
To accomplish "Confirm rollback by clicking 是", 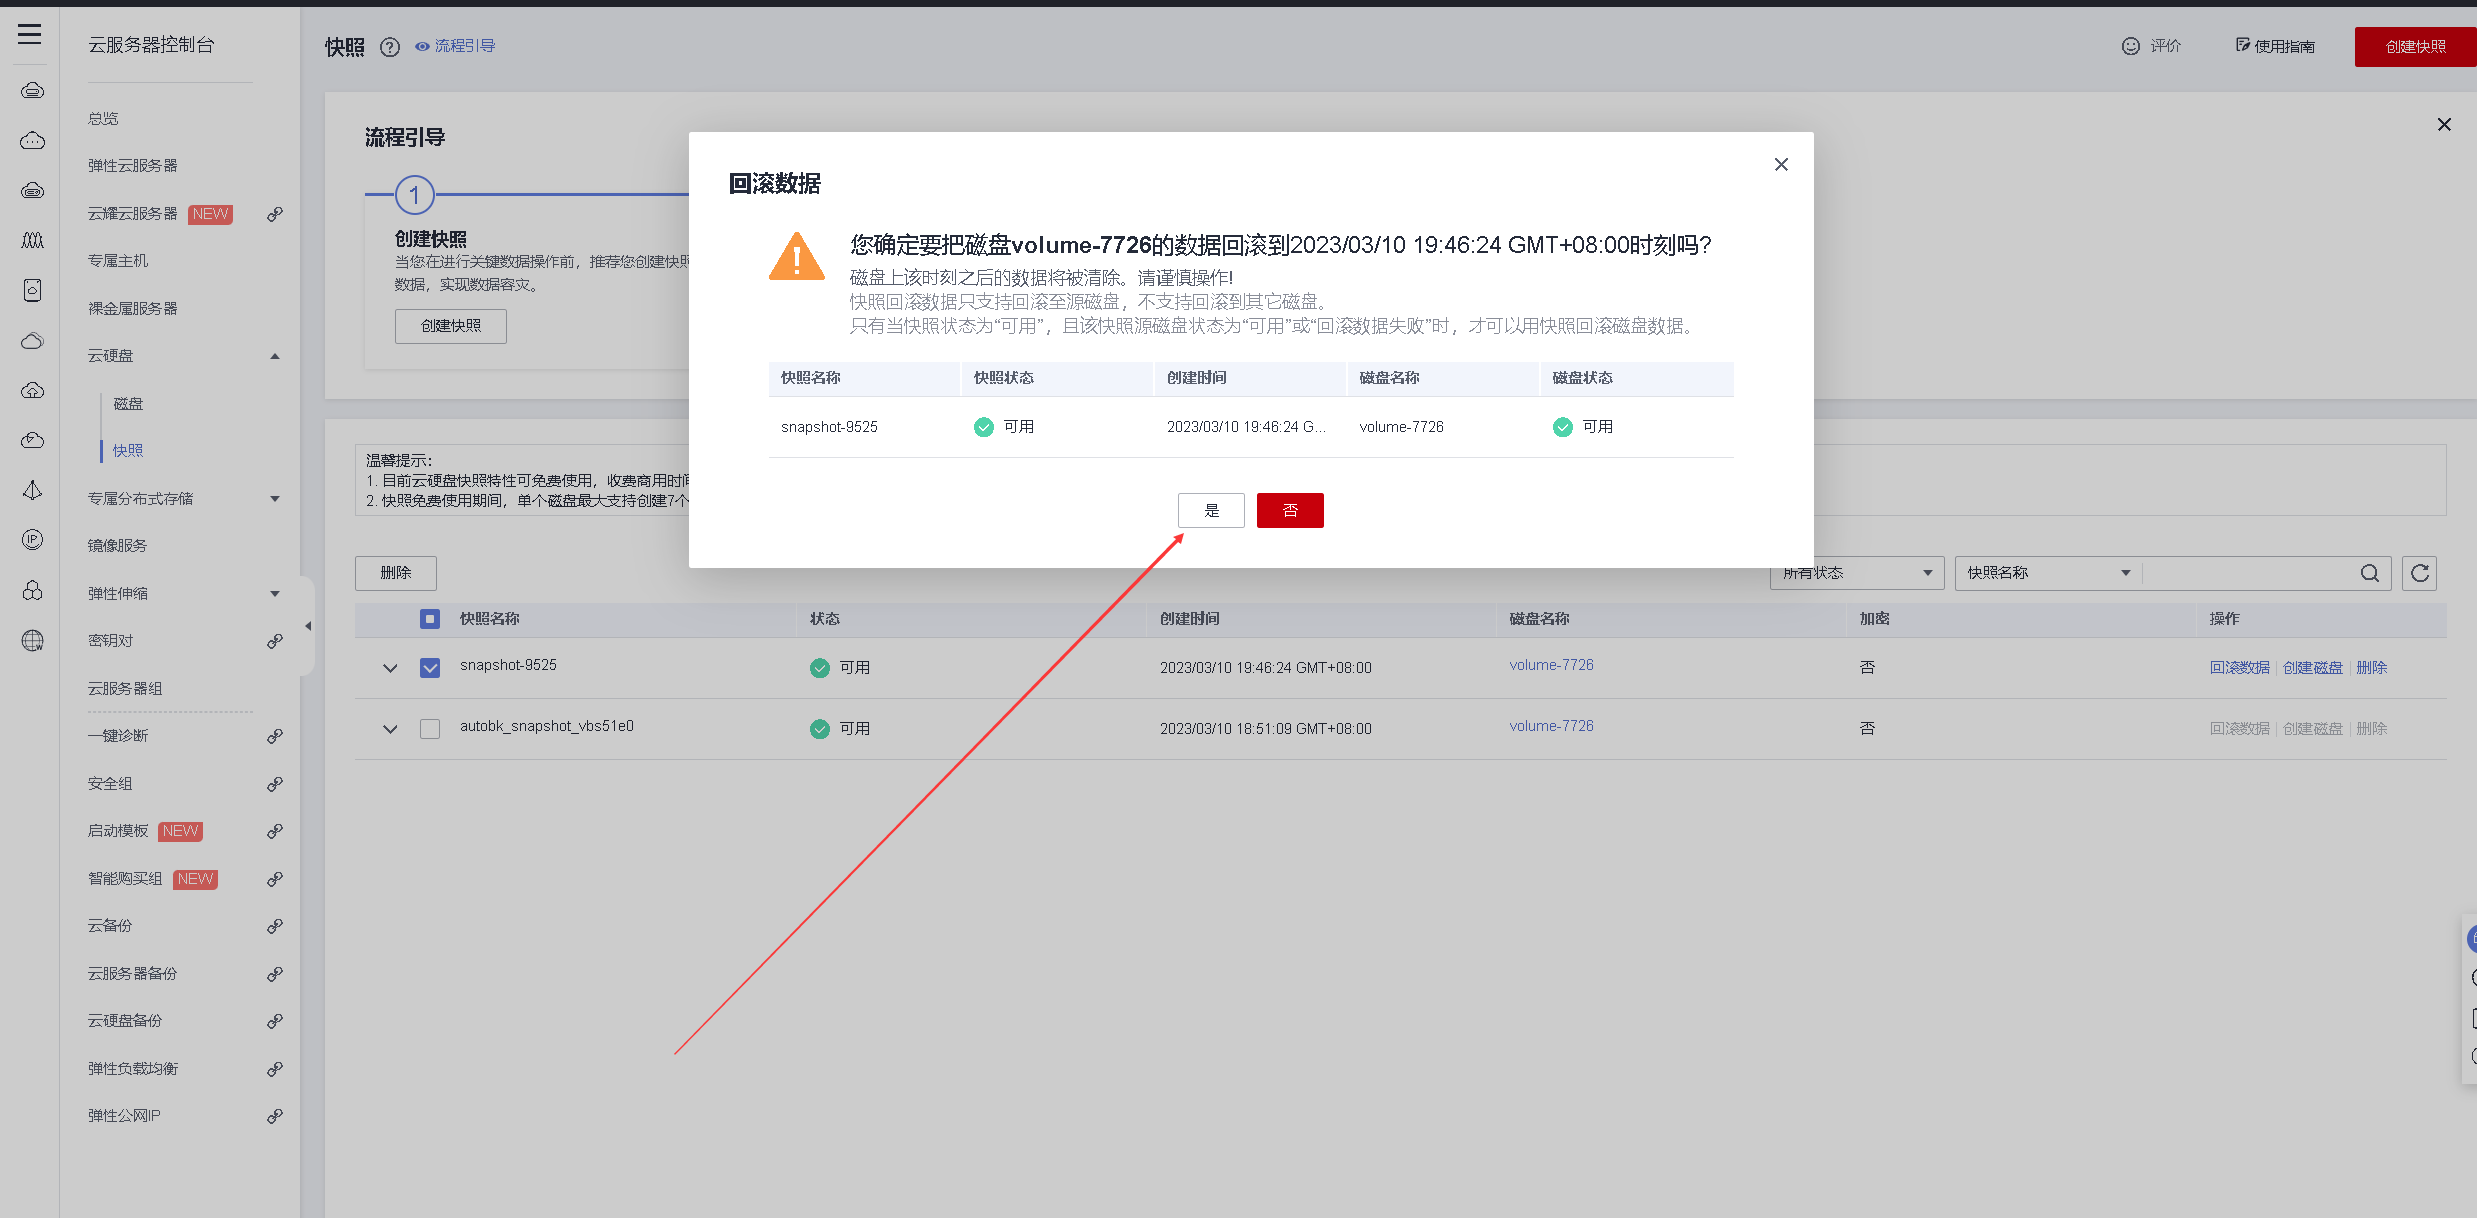I will pos(1210,511).
